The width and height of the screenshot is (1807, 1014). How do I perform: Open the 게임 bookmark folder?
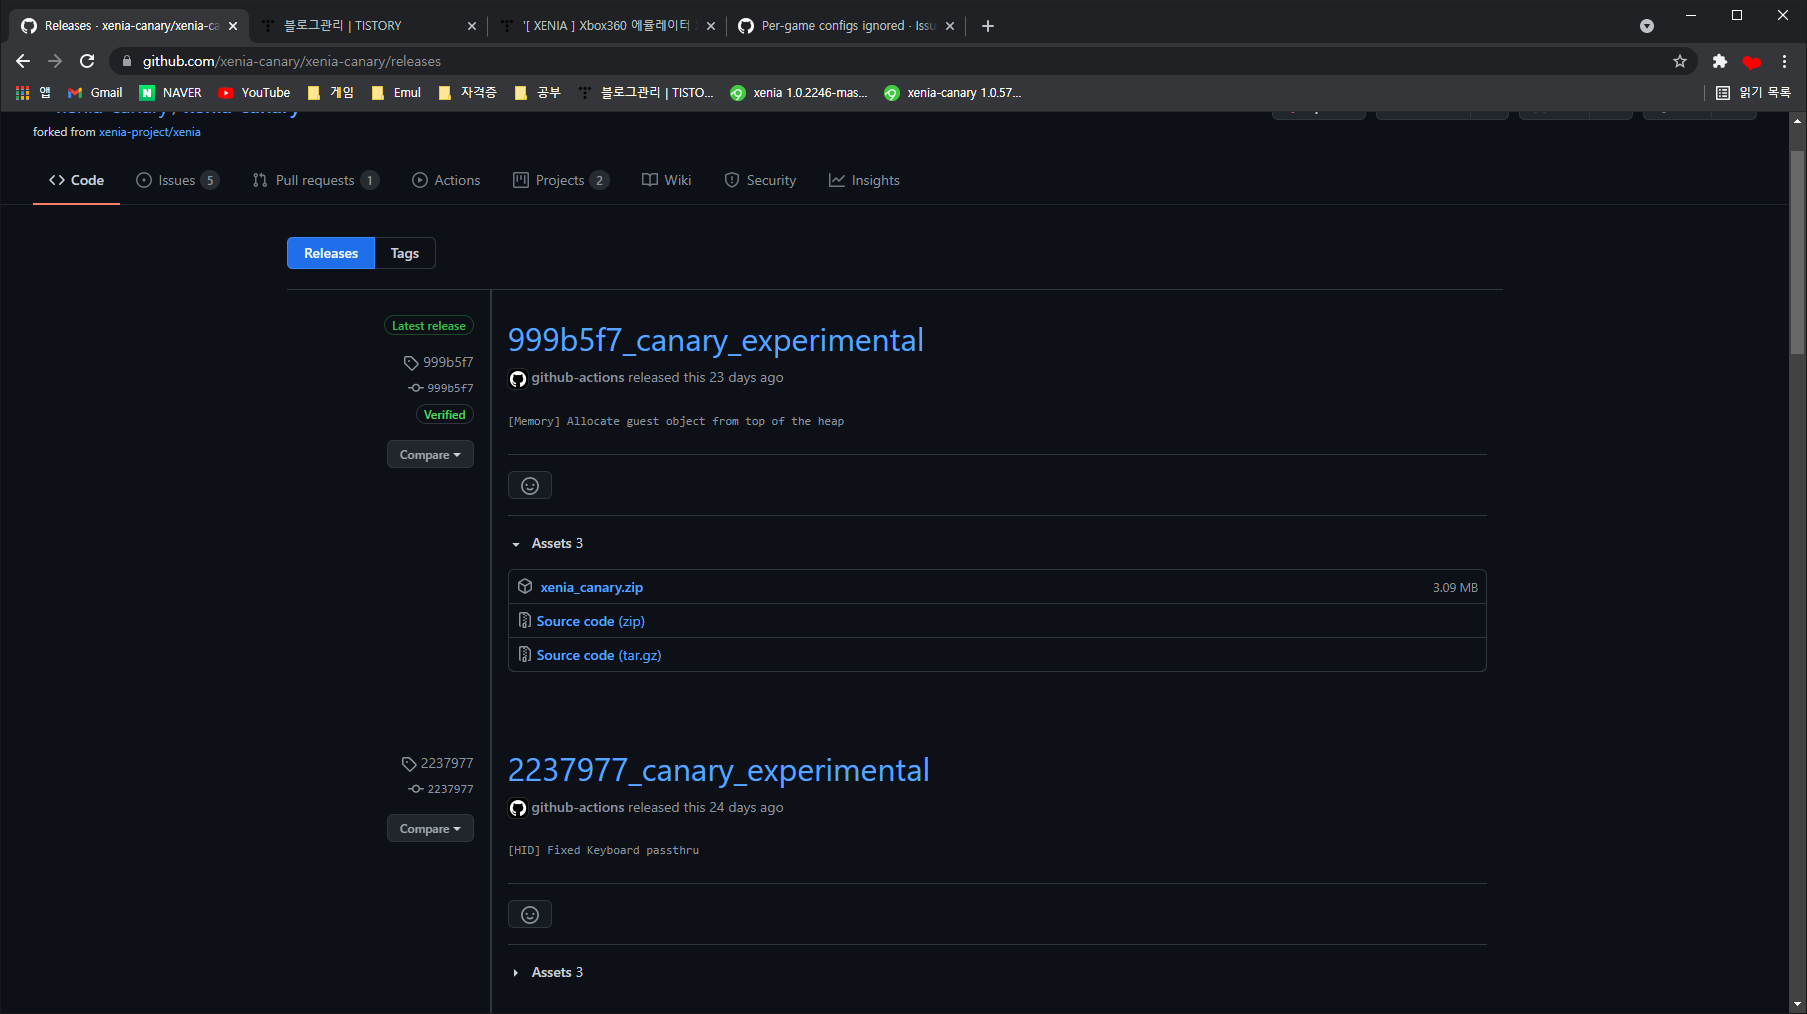pyautogui.click(x=330, y=92)
